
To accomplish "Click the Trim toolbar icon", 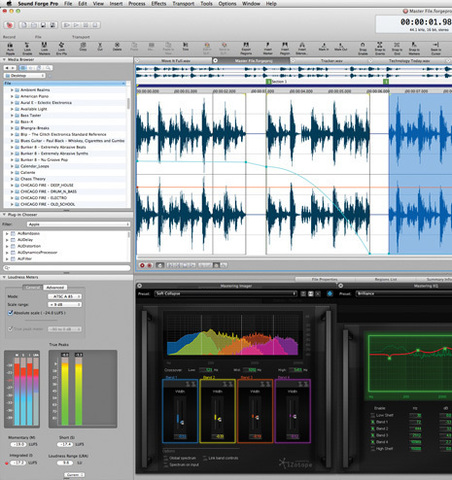I will pos(185,47).
